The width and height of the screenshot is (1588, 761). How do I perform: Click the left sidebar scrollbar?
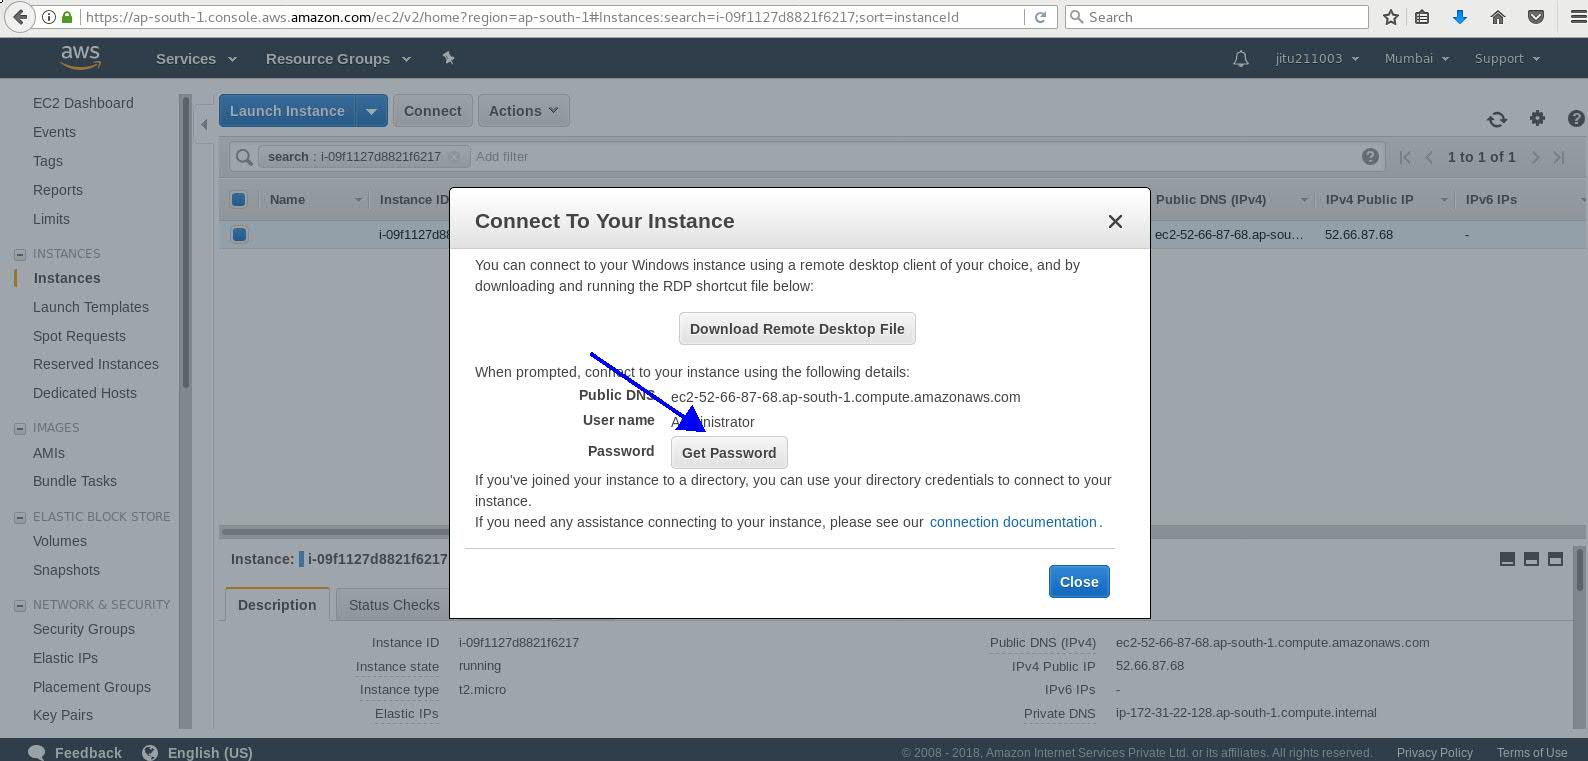pyautogui.click(x=185, y=242)
